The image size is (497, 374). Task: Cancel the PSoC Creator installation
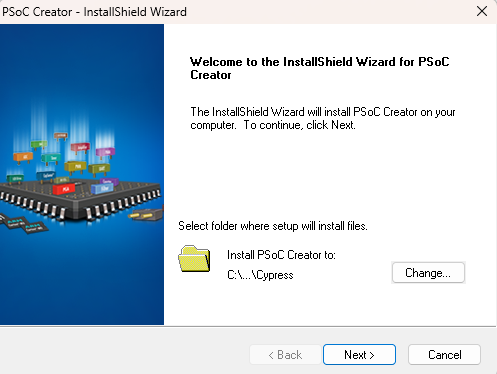pos(444,355)
